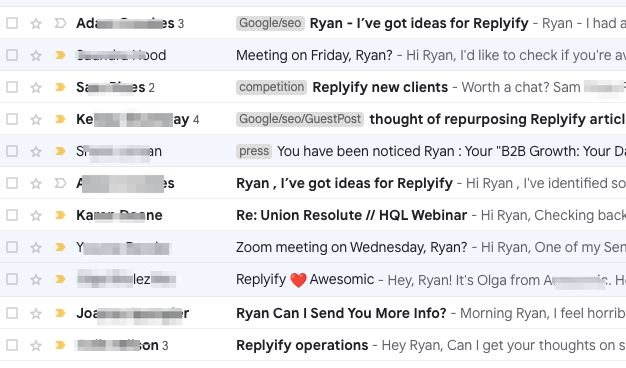Select checkbox for 'Replyify operations' email
The image size is (626, 368).
coord(12,345)
